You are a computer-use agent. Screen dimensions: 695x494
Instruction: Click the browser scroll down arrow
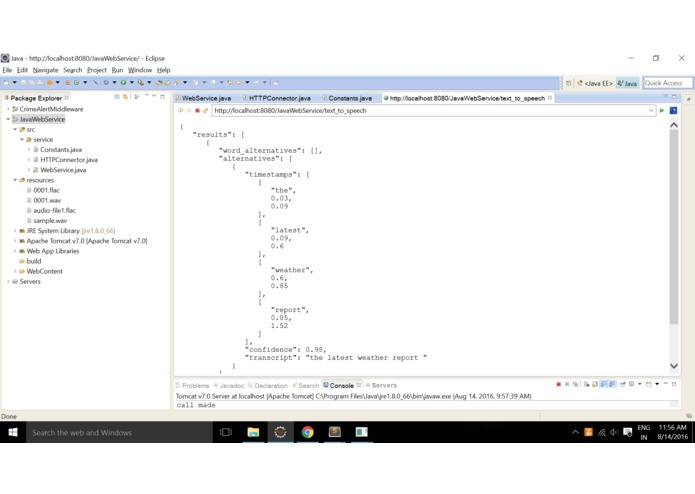click(674, 366)
